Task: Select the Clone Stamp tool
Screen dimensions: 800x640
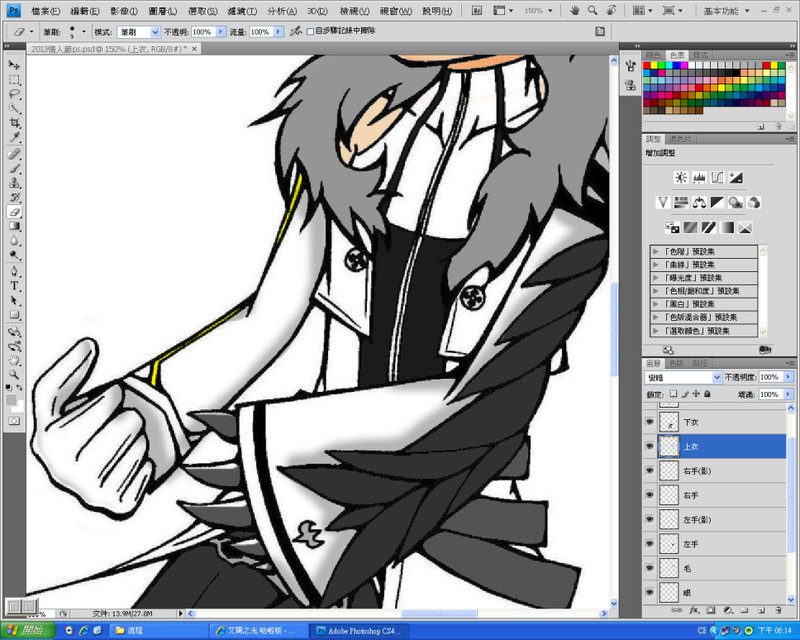Action: (x=14, y=183)
